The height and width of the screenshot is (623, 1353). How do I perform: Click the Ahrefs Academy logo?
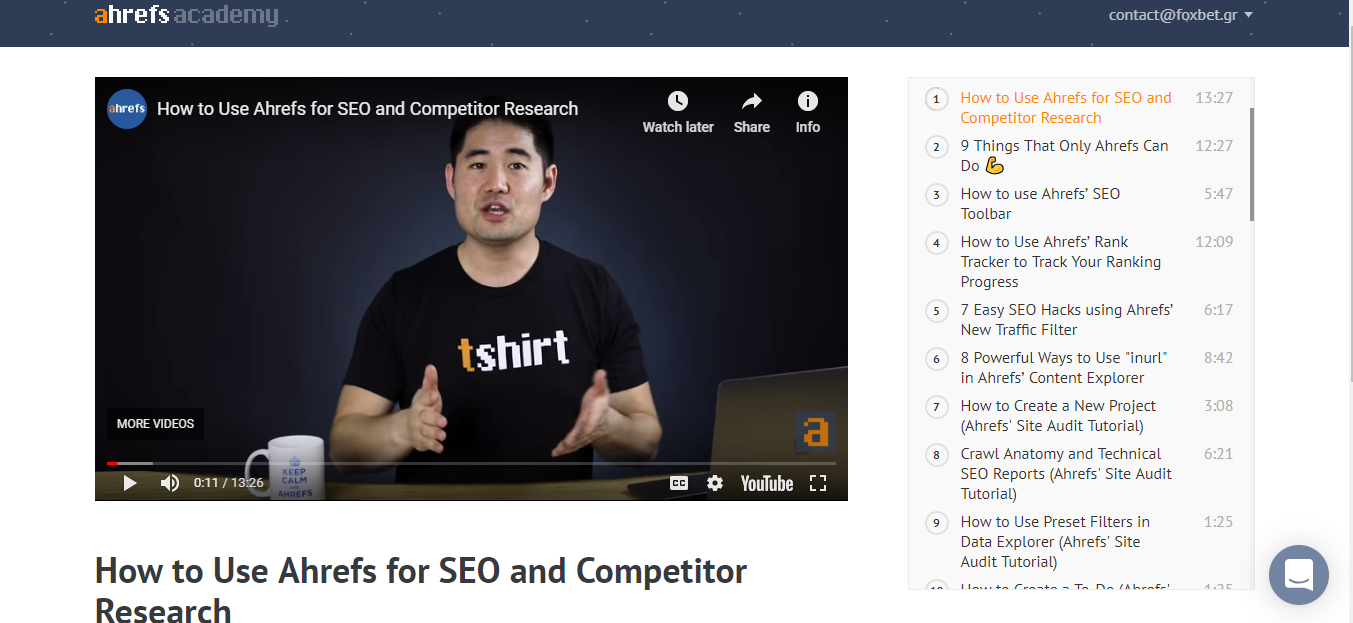(x=187, y=15)
